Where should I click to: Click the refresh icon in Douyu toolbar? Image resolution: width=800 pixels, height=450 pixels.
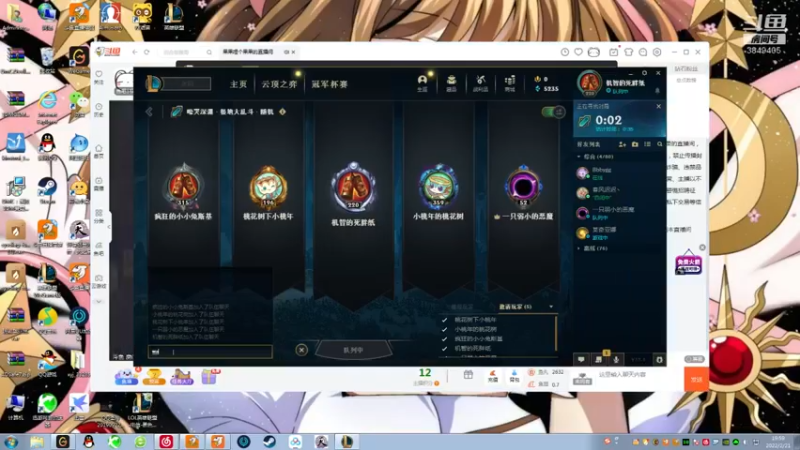pos(147,52)
